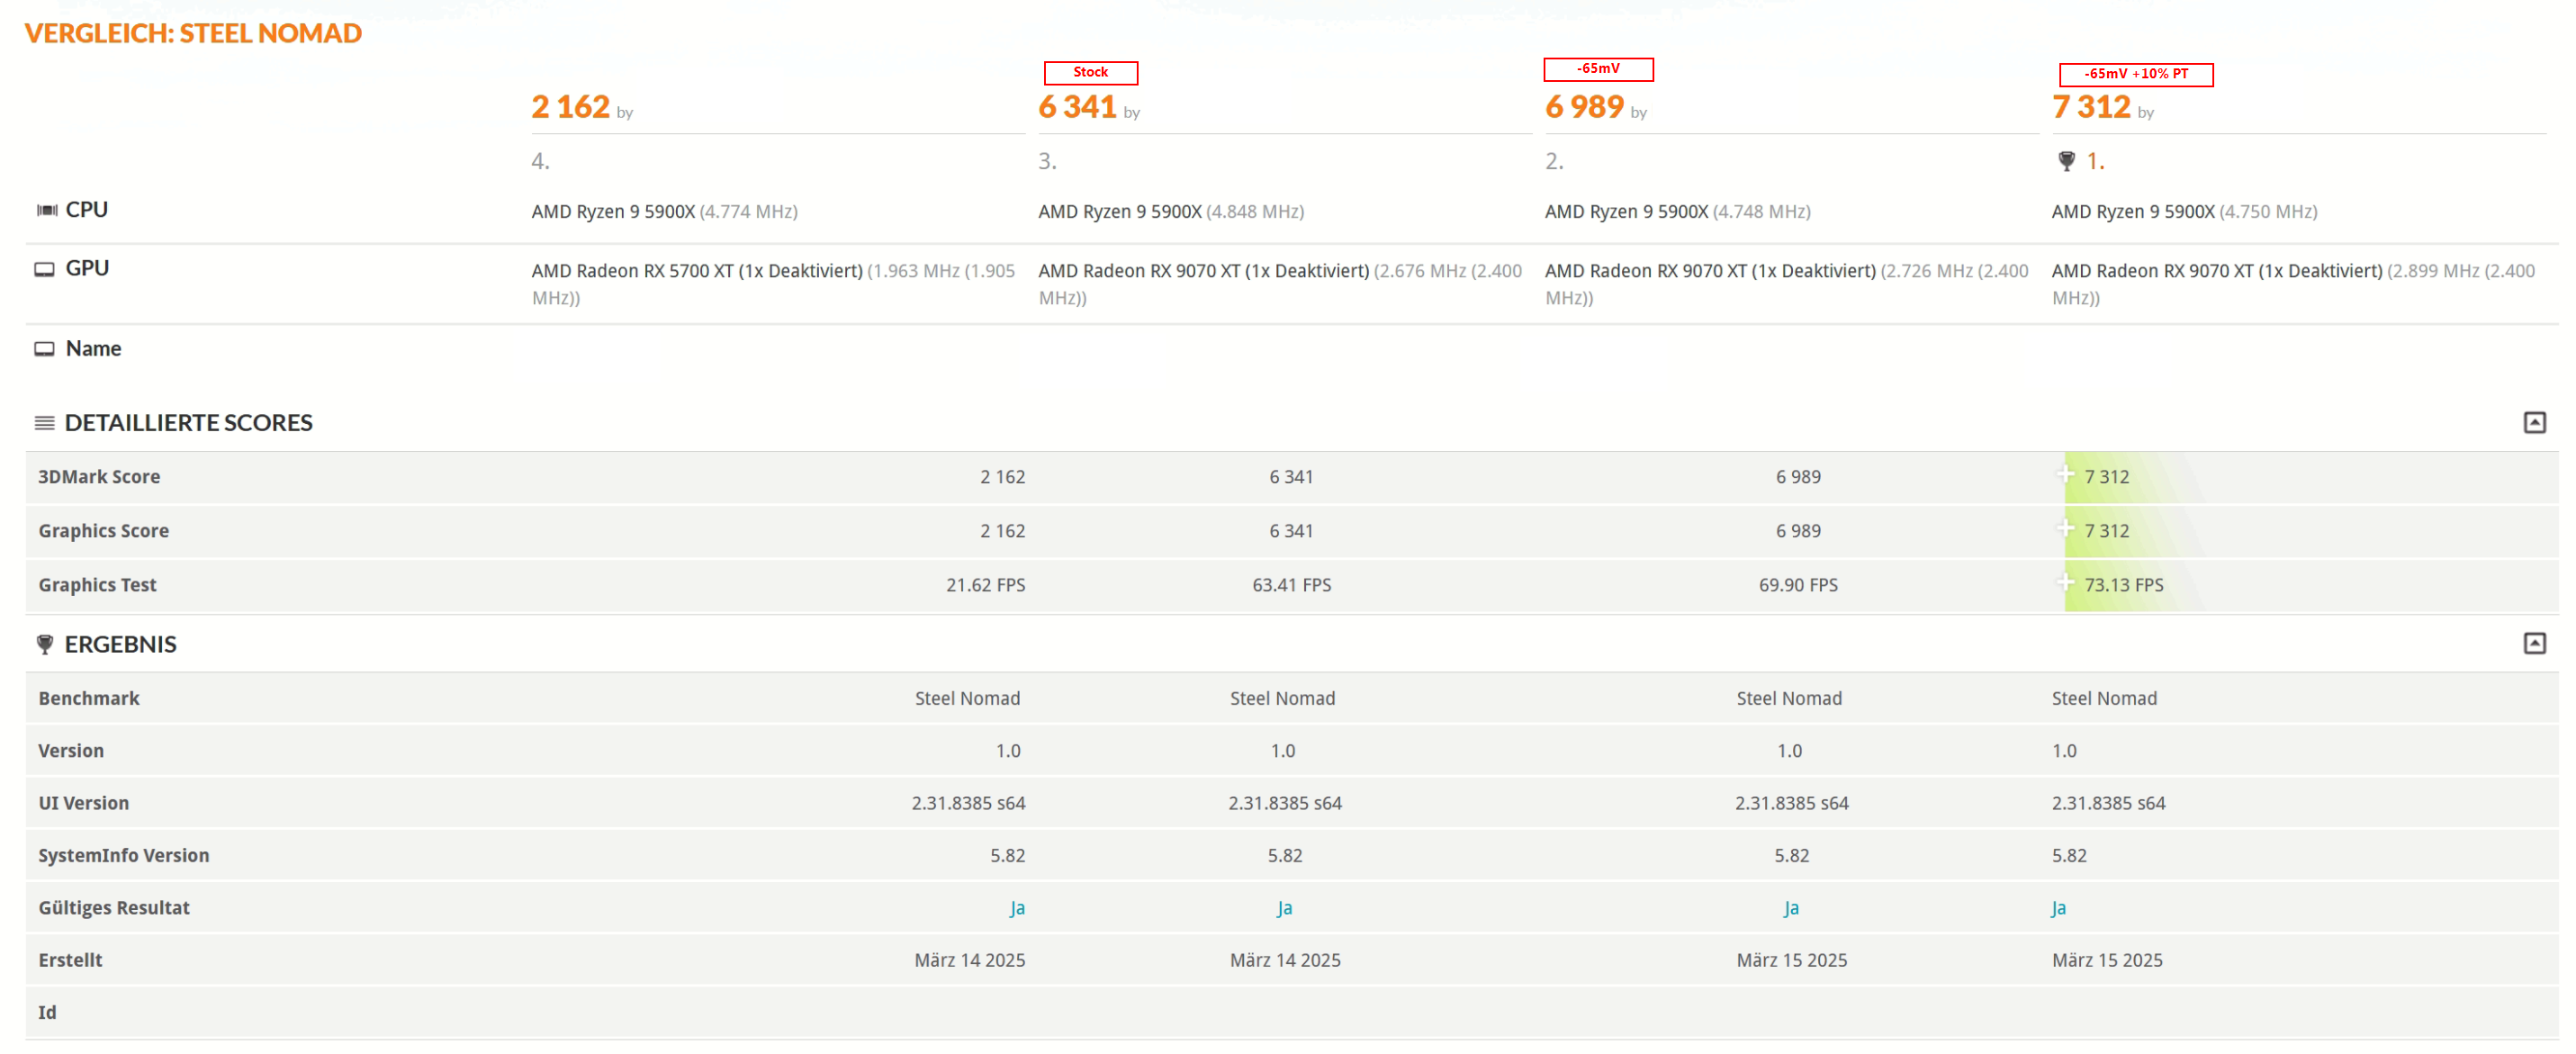Viewport: 2576px width, 1054px height.
Task: Click plus icon in 3DMark Score row
Action: [2066, 475]
